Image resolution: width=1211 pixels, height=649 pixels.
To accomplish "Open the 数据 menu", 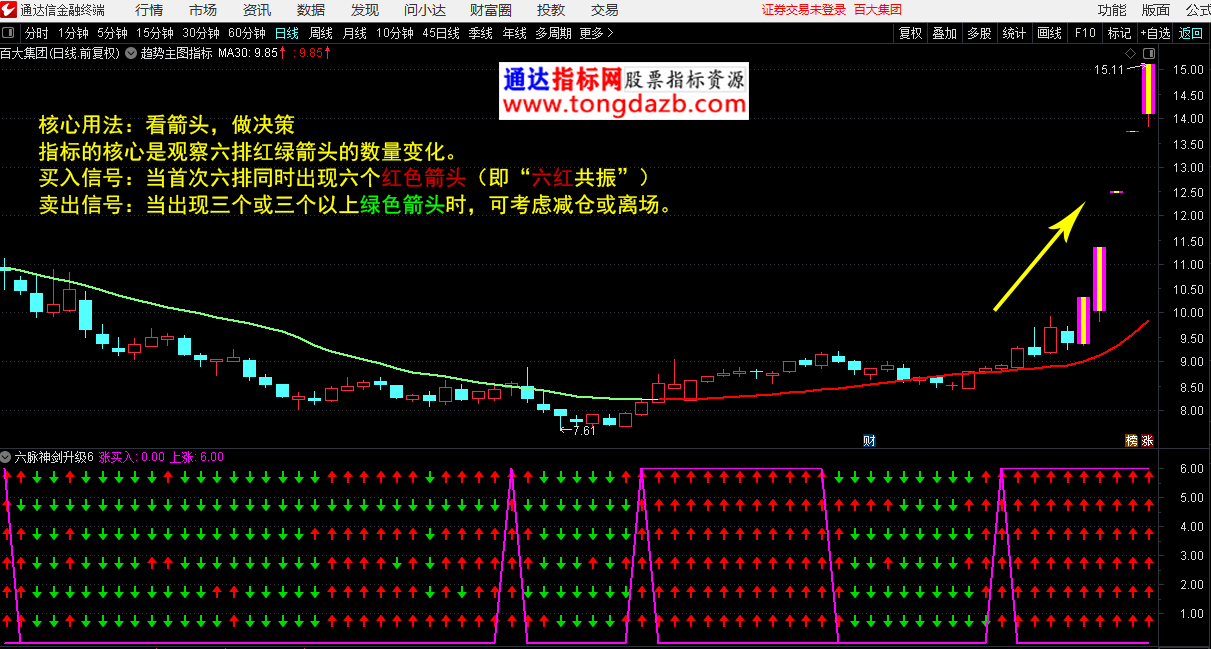I will pos(311,10).
